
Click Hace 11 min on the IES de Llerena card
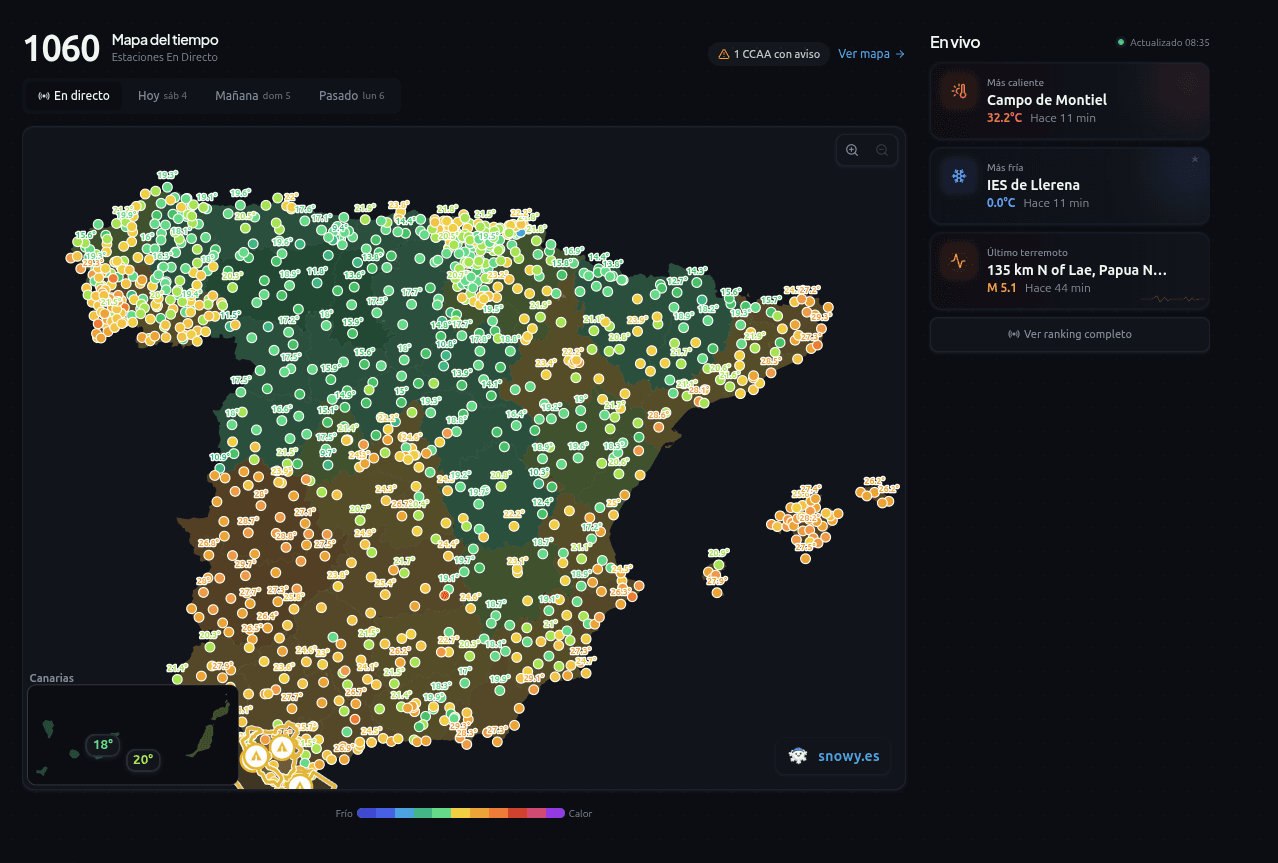pyautogui.click(x=1056, y=203)
